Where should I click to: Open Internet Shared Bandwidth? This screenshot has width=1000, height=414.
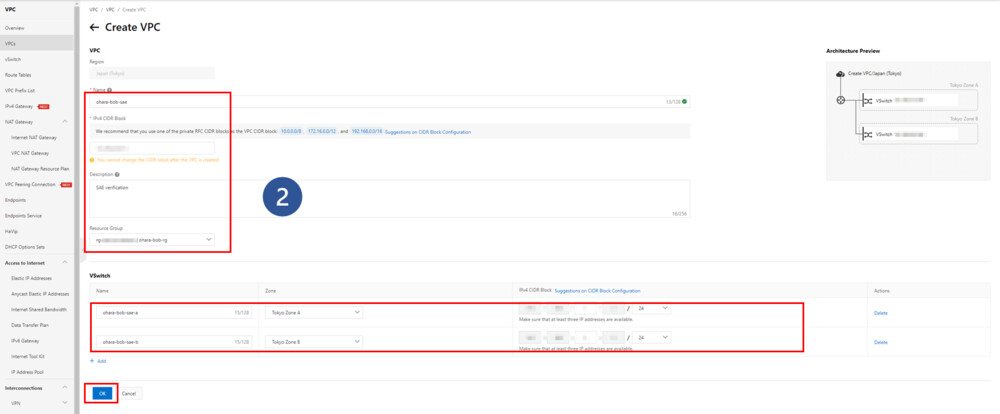click(39, 309)
